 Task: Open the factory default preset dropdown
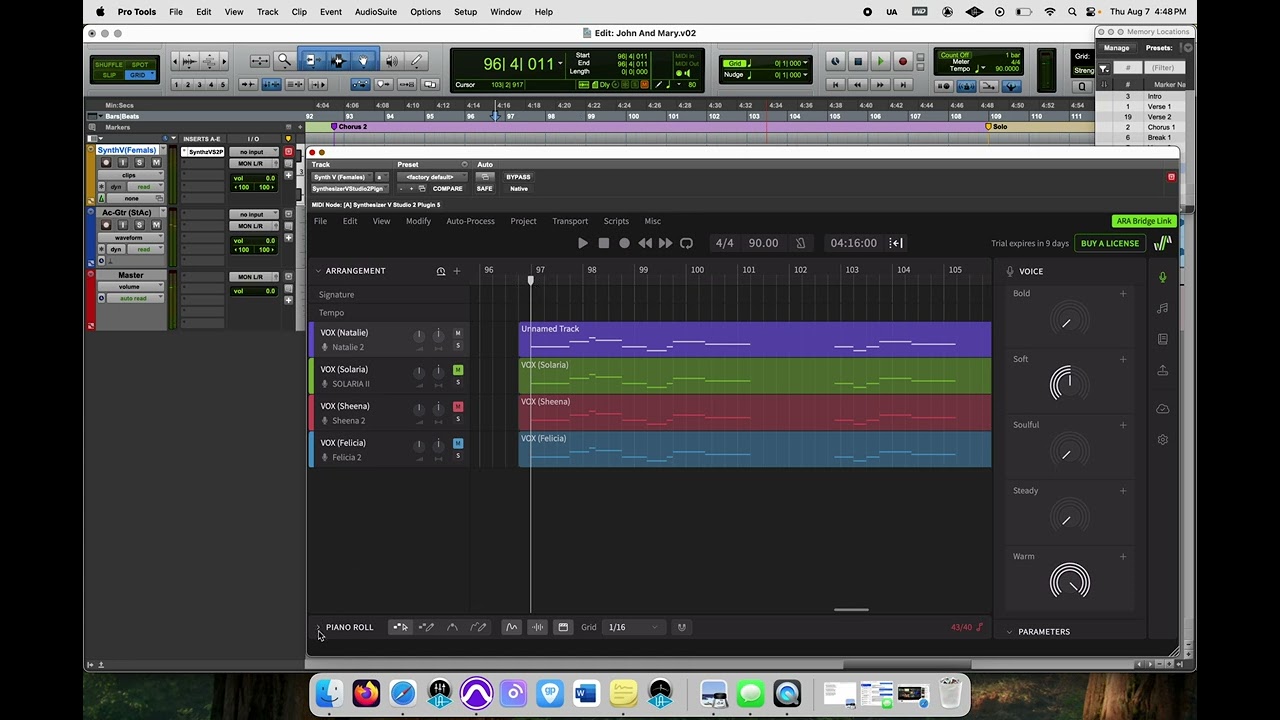430,177
